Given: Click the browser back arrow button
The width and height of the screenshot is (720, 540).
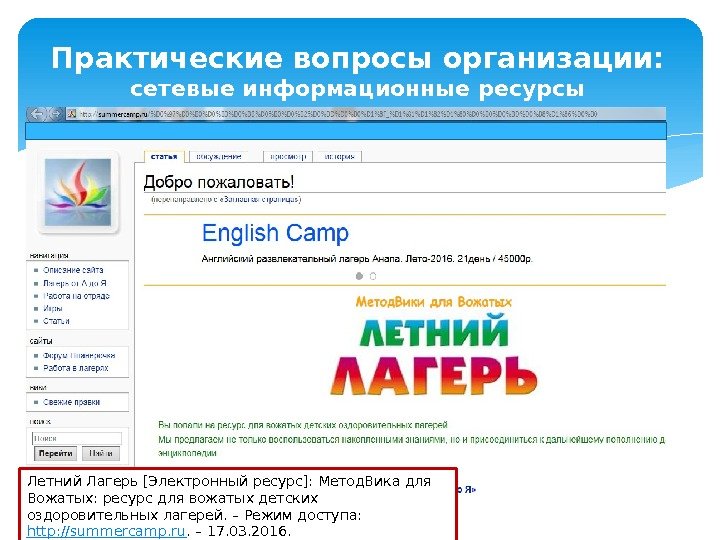Looking at the screenshot, I should [38, 114].
